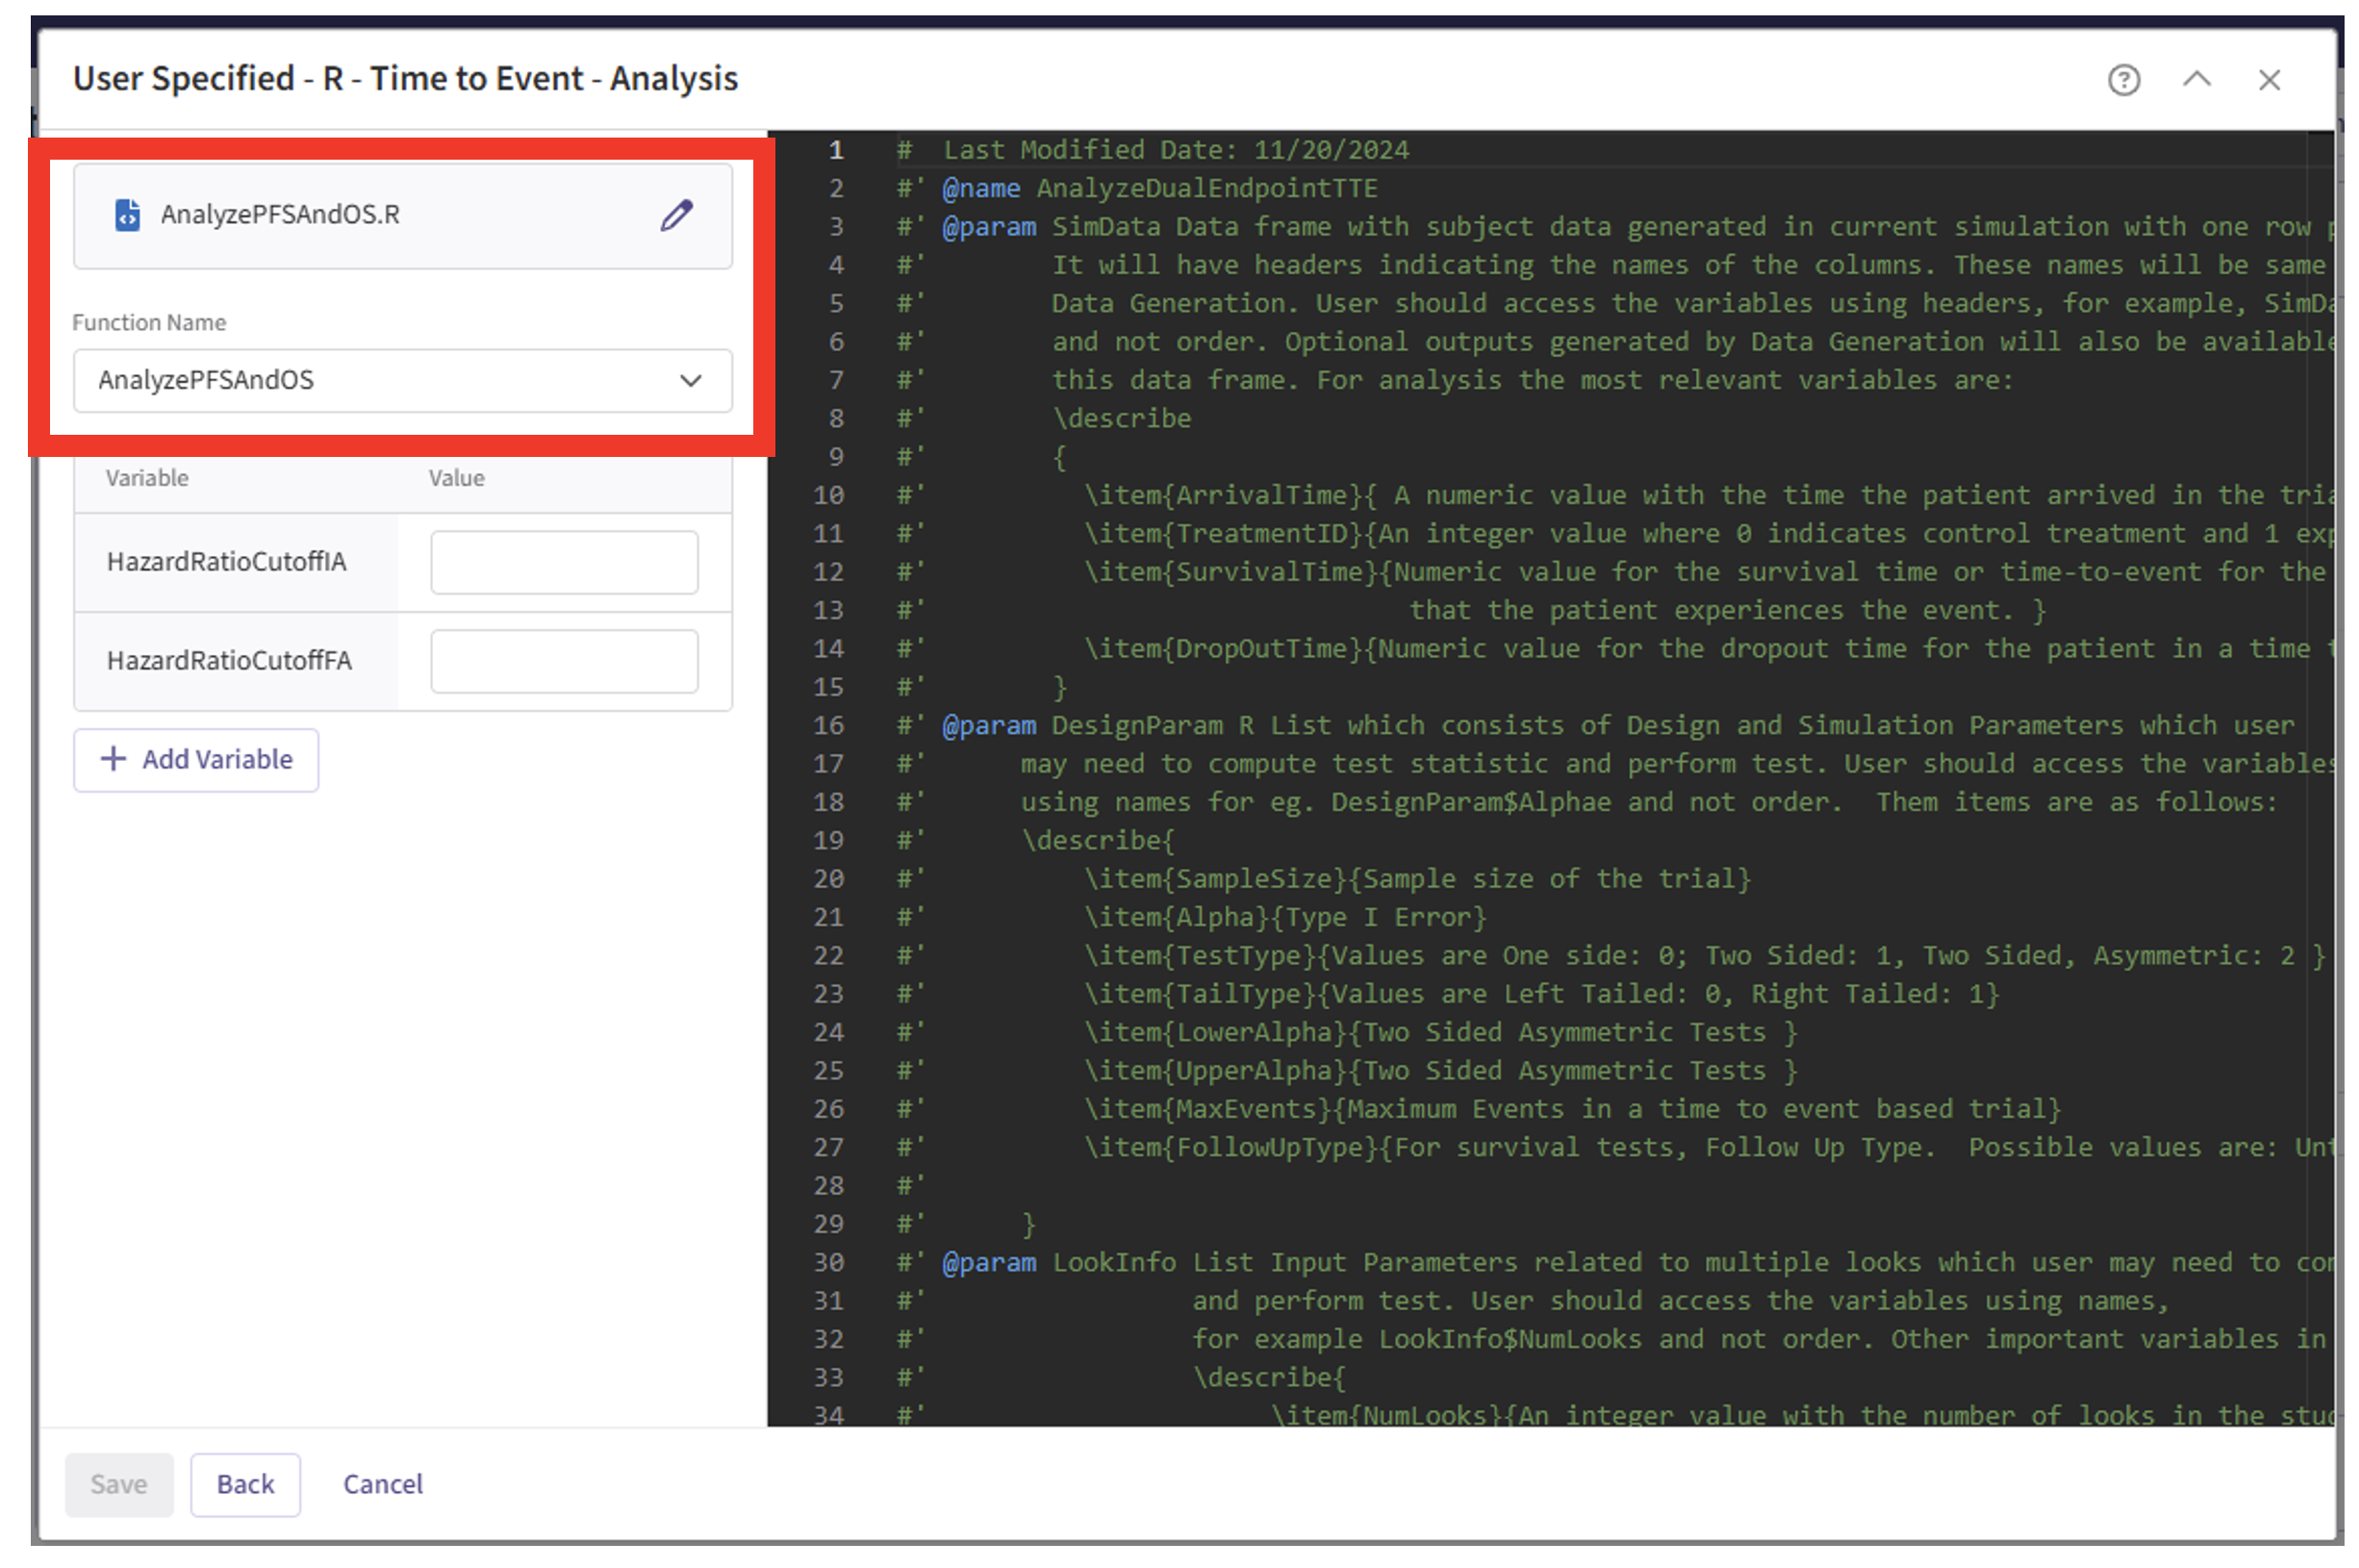Viewport: 2359px width, 1568px height.
Task: Click the dropdown arrow for AnalyzePFSAndOS
Action: click(x=690, y=380)
